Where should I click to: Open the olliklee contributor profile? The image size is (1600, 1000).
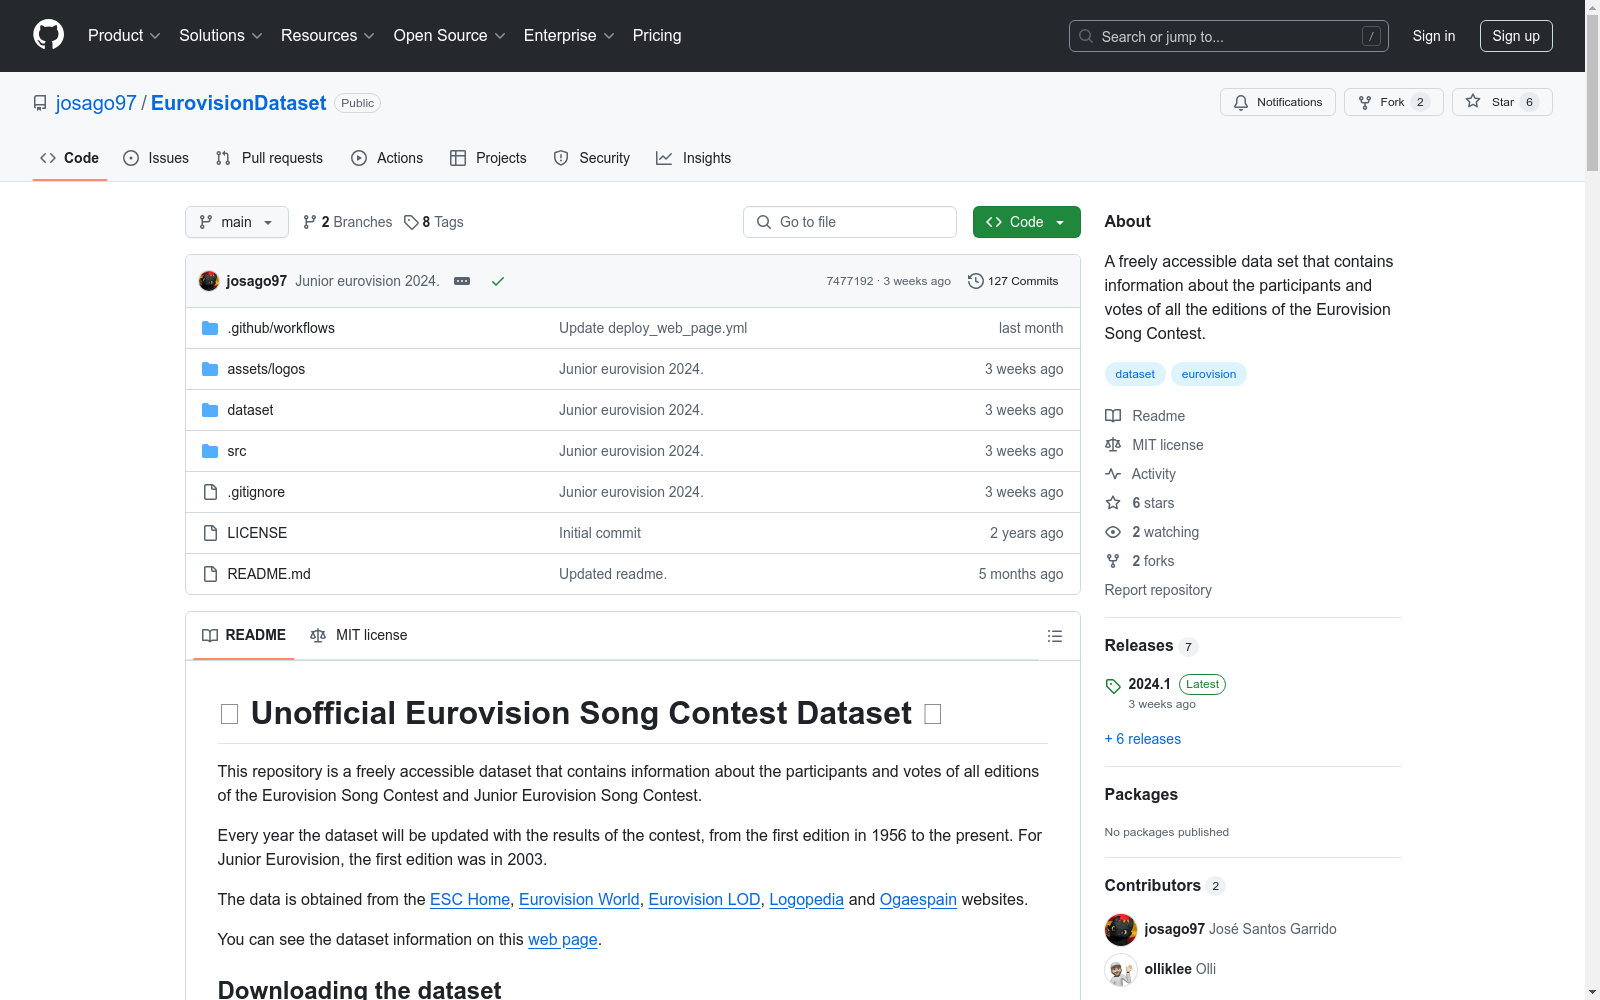point(1168,969)
